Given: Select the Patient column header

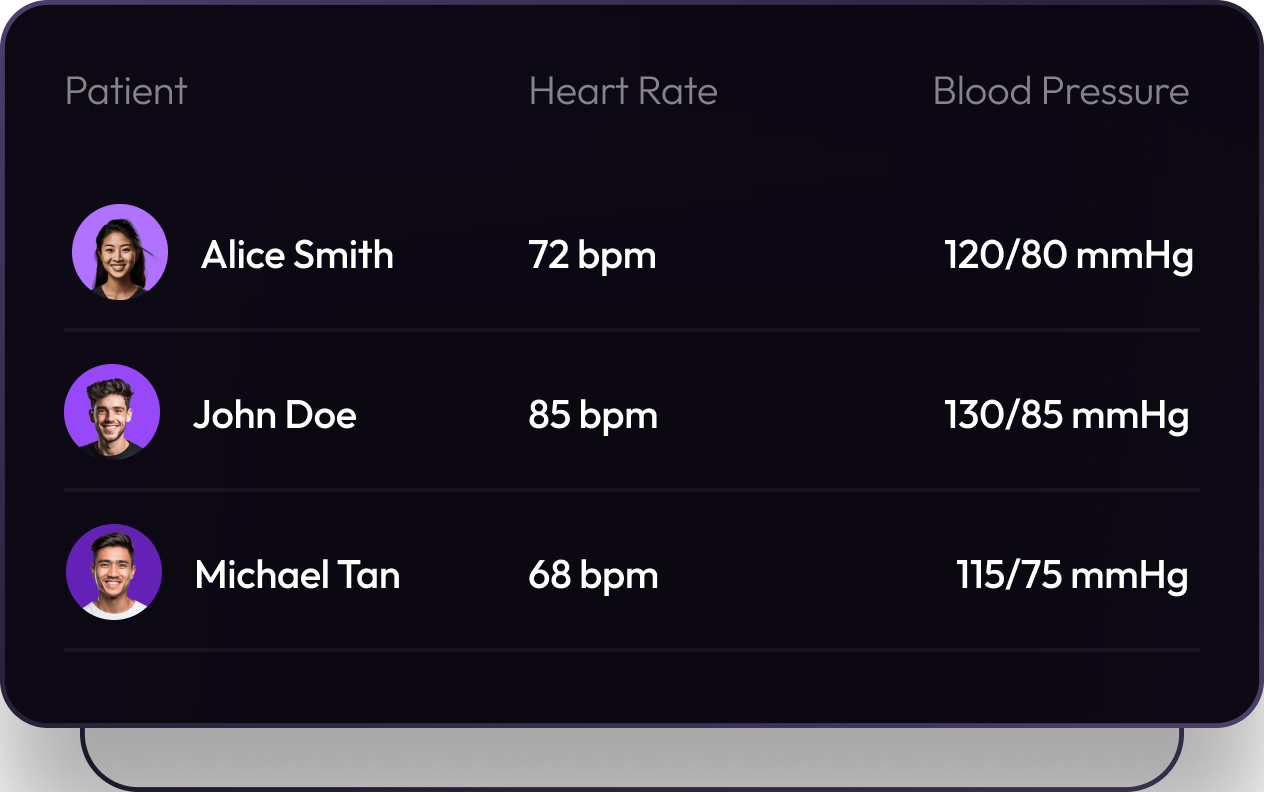Looking at the screenshot, I should click(126, 91).
